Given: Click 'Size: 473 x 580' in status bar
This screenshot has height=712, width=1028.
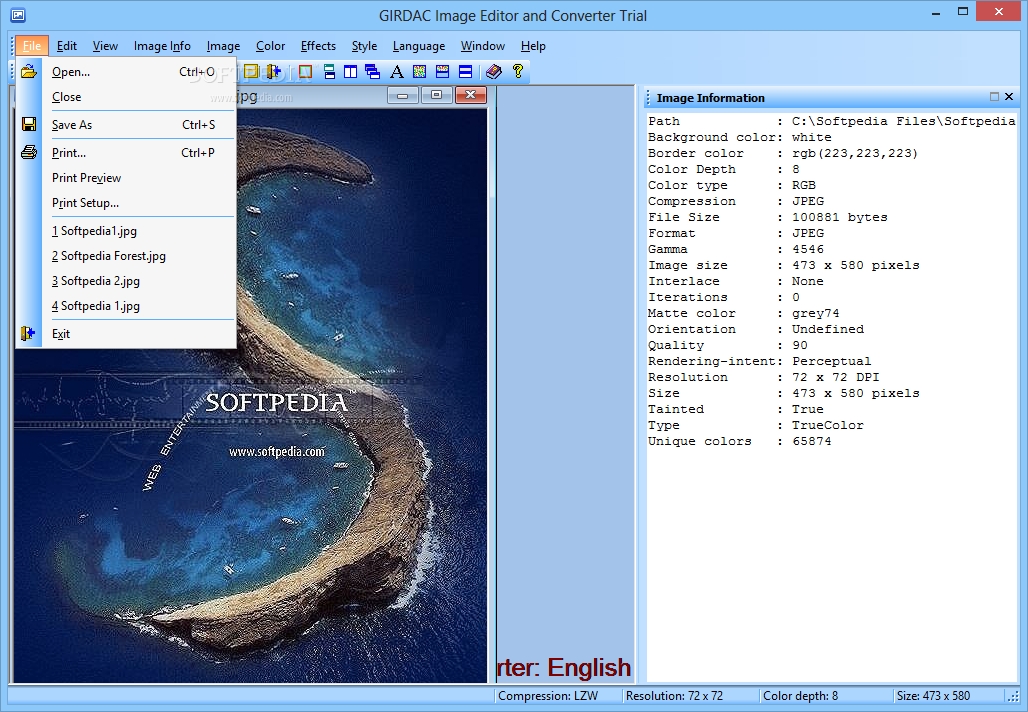Looking at the screenshot, I should [x=933, y=696].
